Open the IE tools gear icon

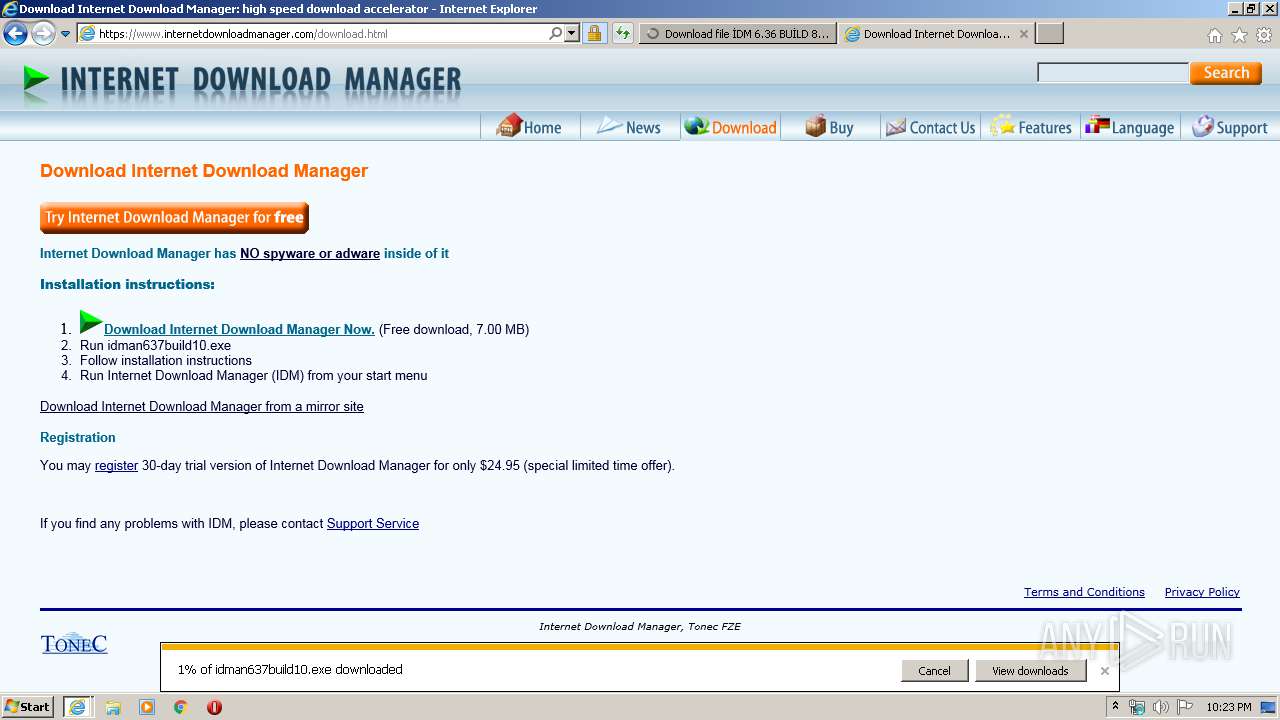[1264, 35]
